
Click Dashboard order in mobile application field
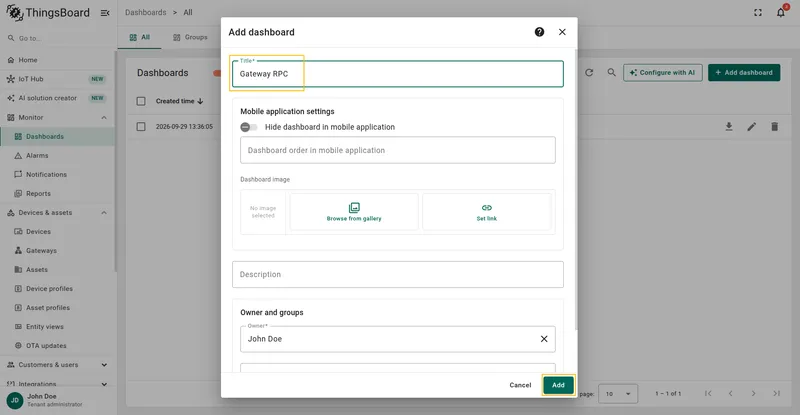[x=397, y=150]
